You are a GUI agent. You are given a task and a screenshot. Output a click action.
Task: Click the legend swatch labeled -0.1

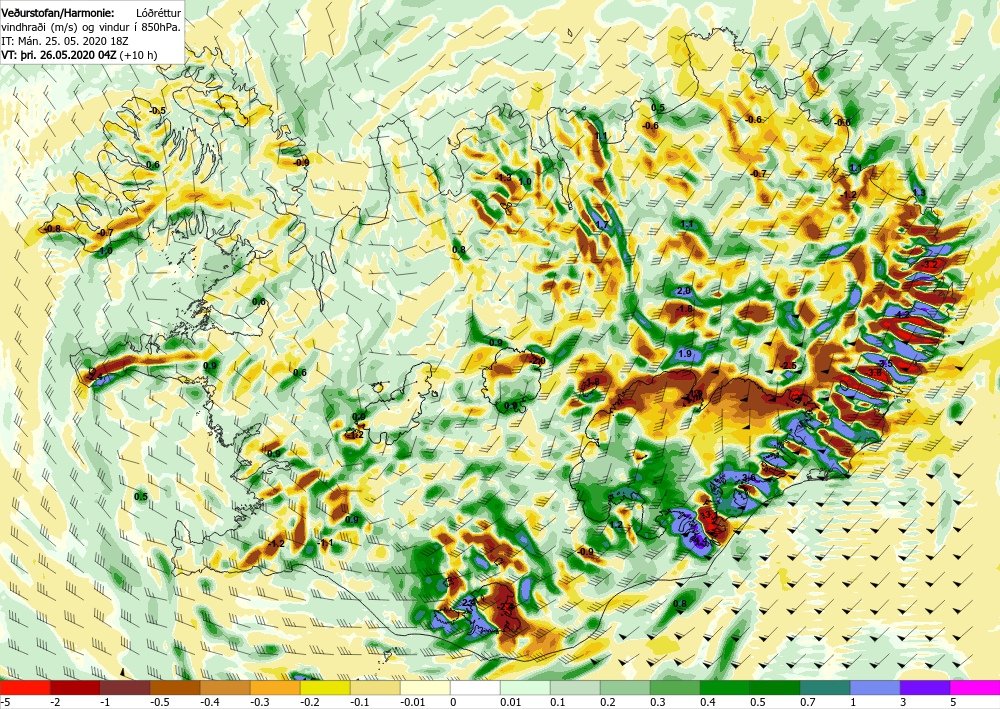click(x=375, y=687)
